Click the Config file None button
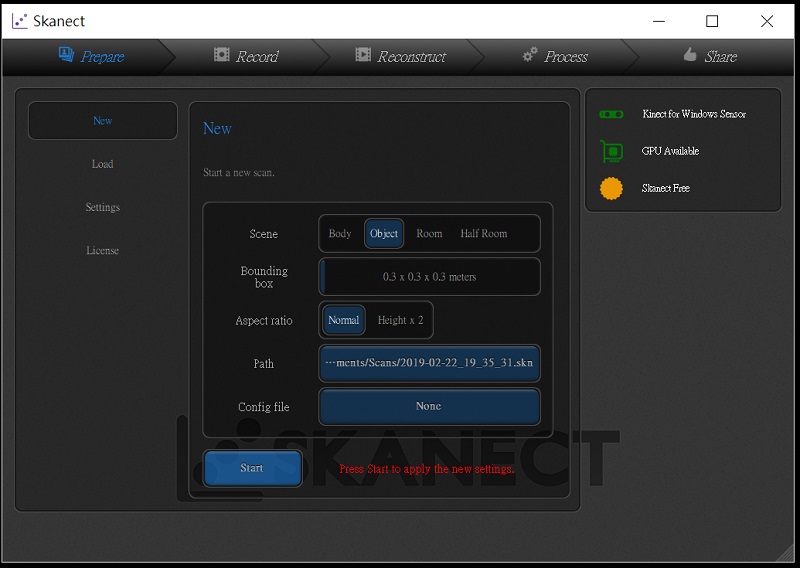Image resolution: width=800 pixels, height=568 pixels. point(429,406)
